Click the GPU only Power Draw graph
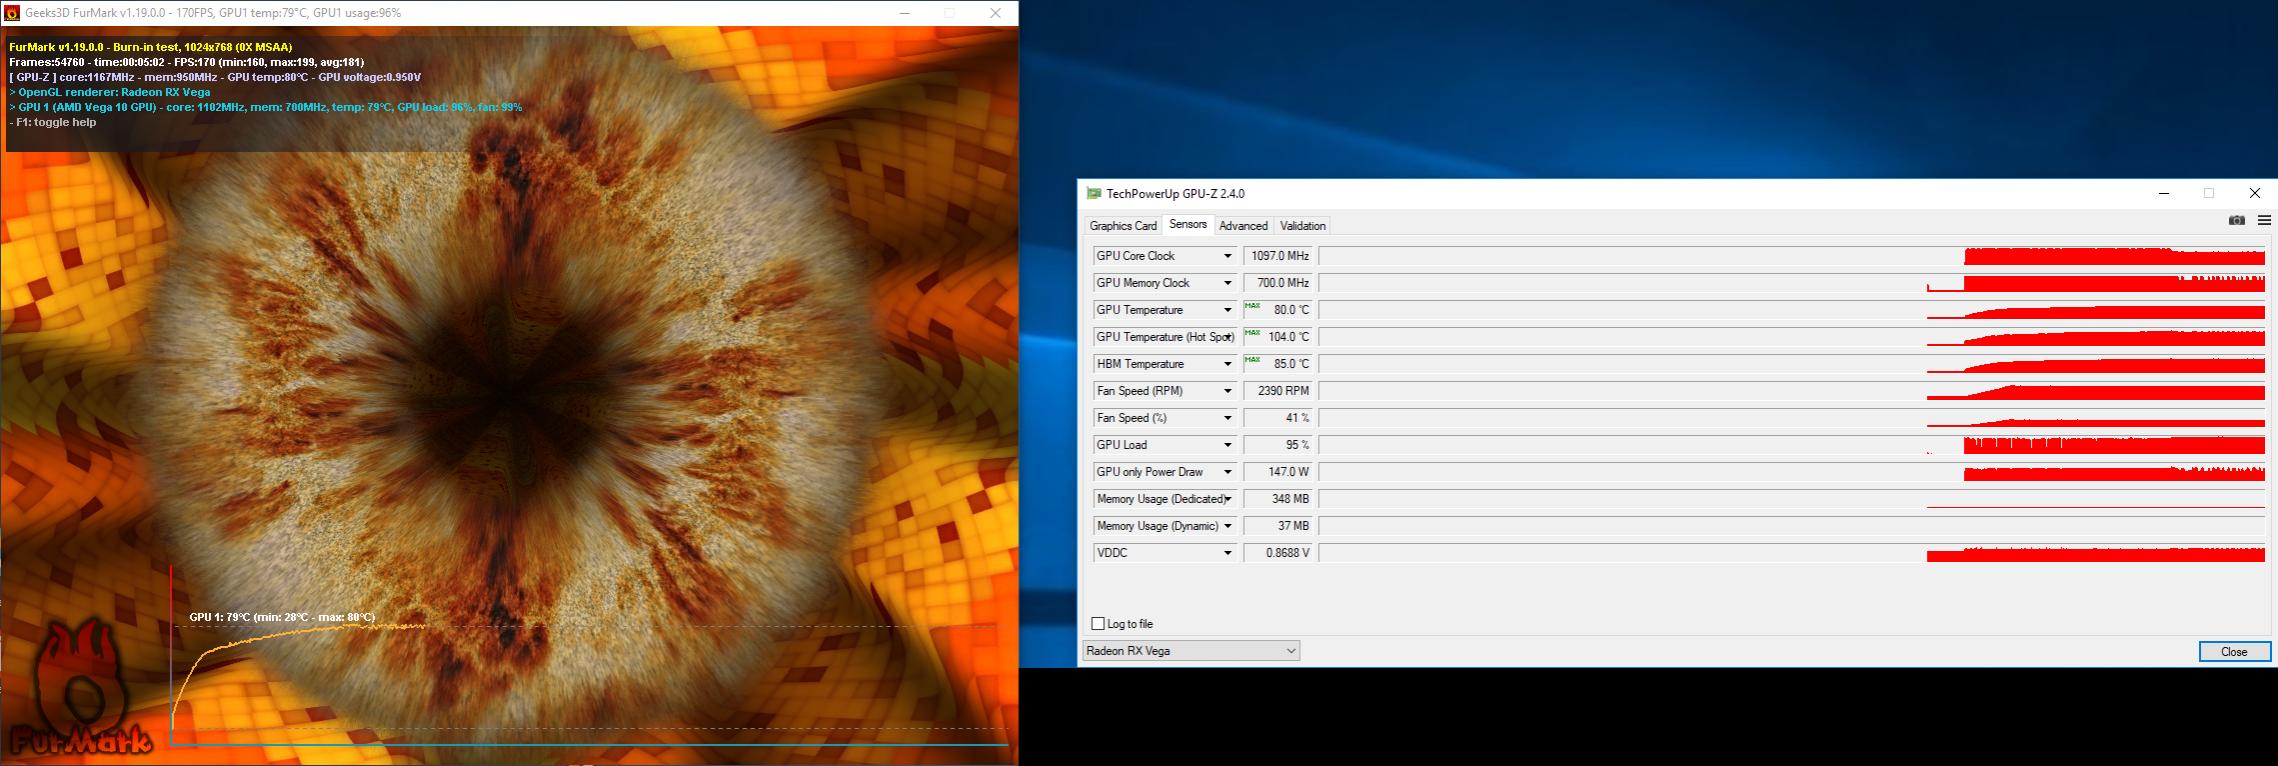2278x766 pixels. (x=1792, y=472)
